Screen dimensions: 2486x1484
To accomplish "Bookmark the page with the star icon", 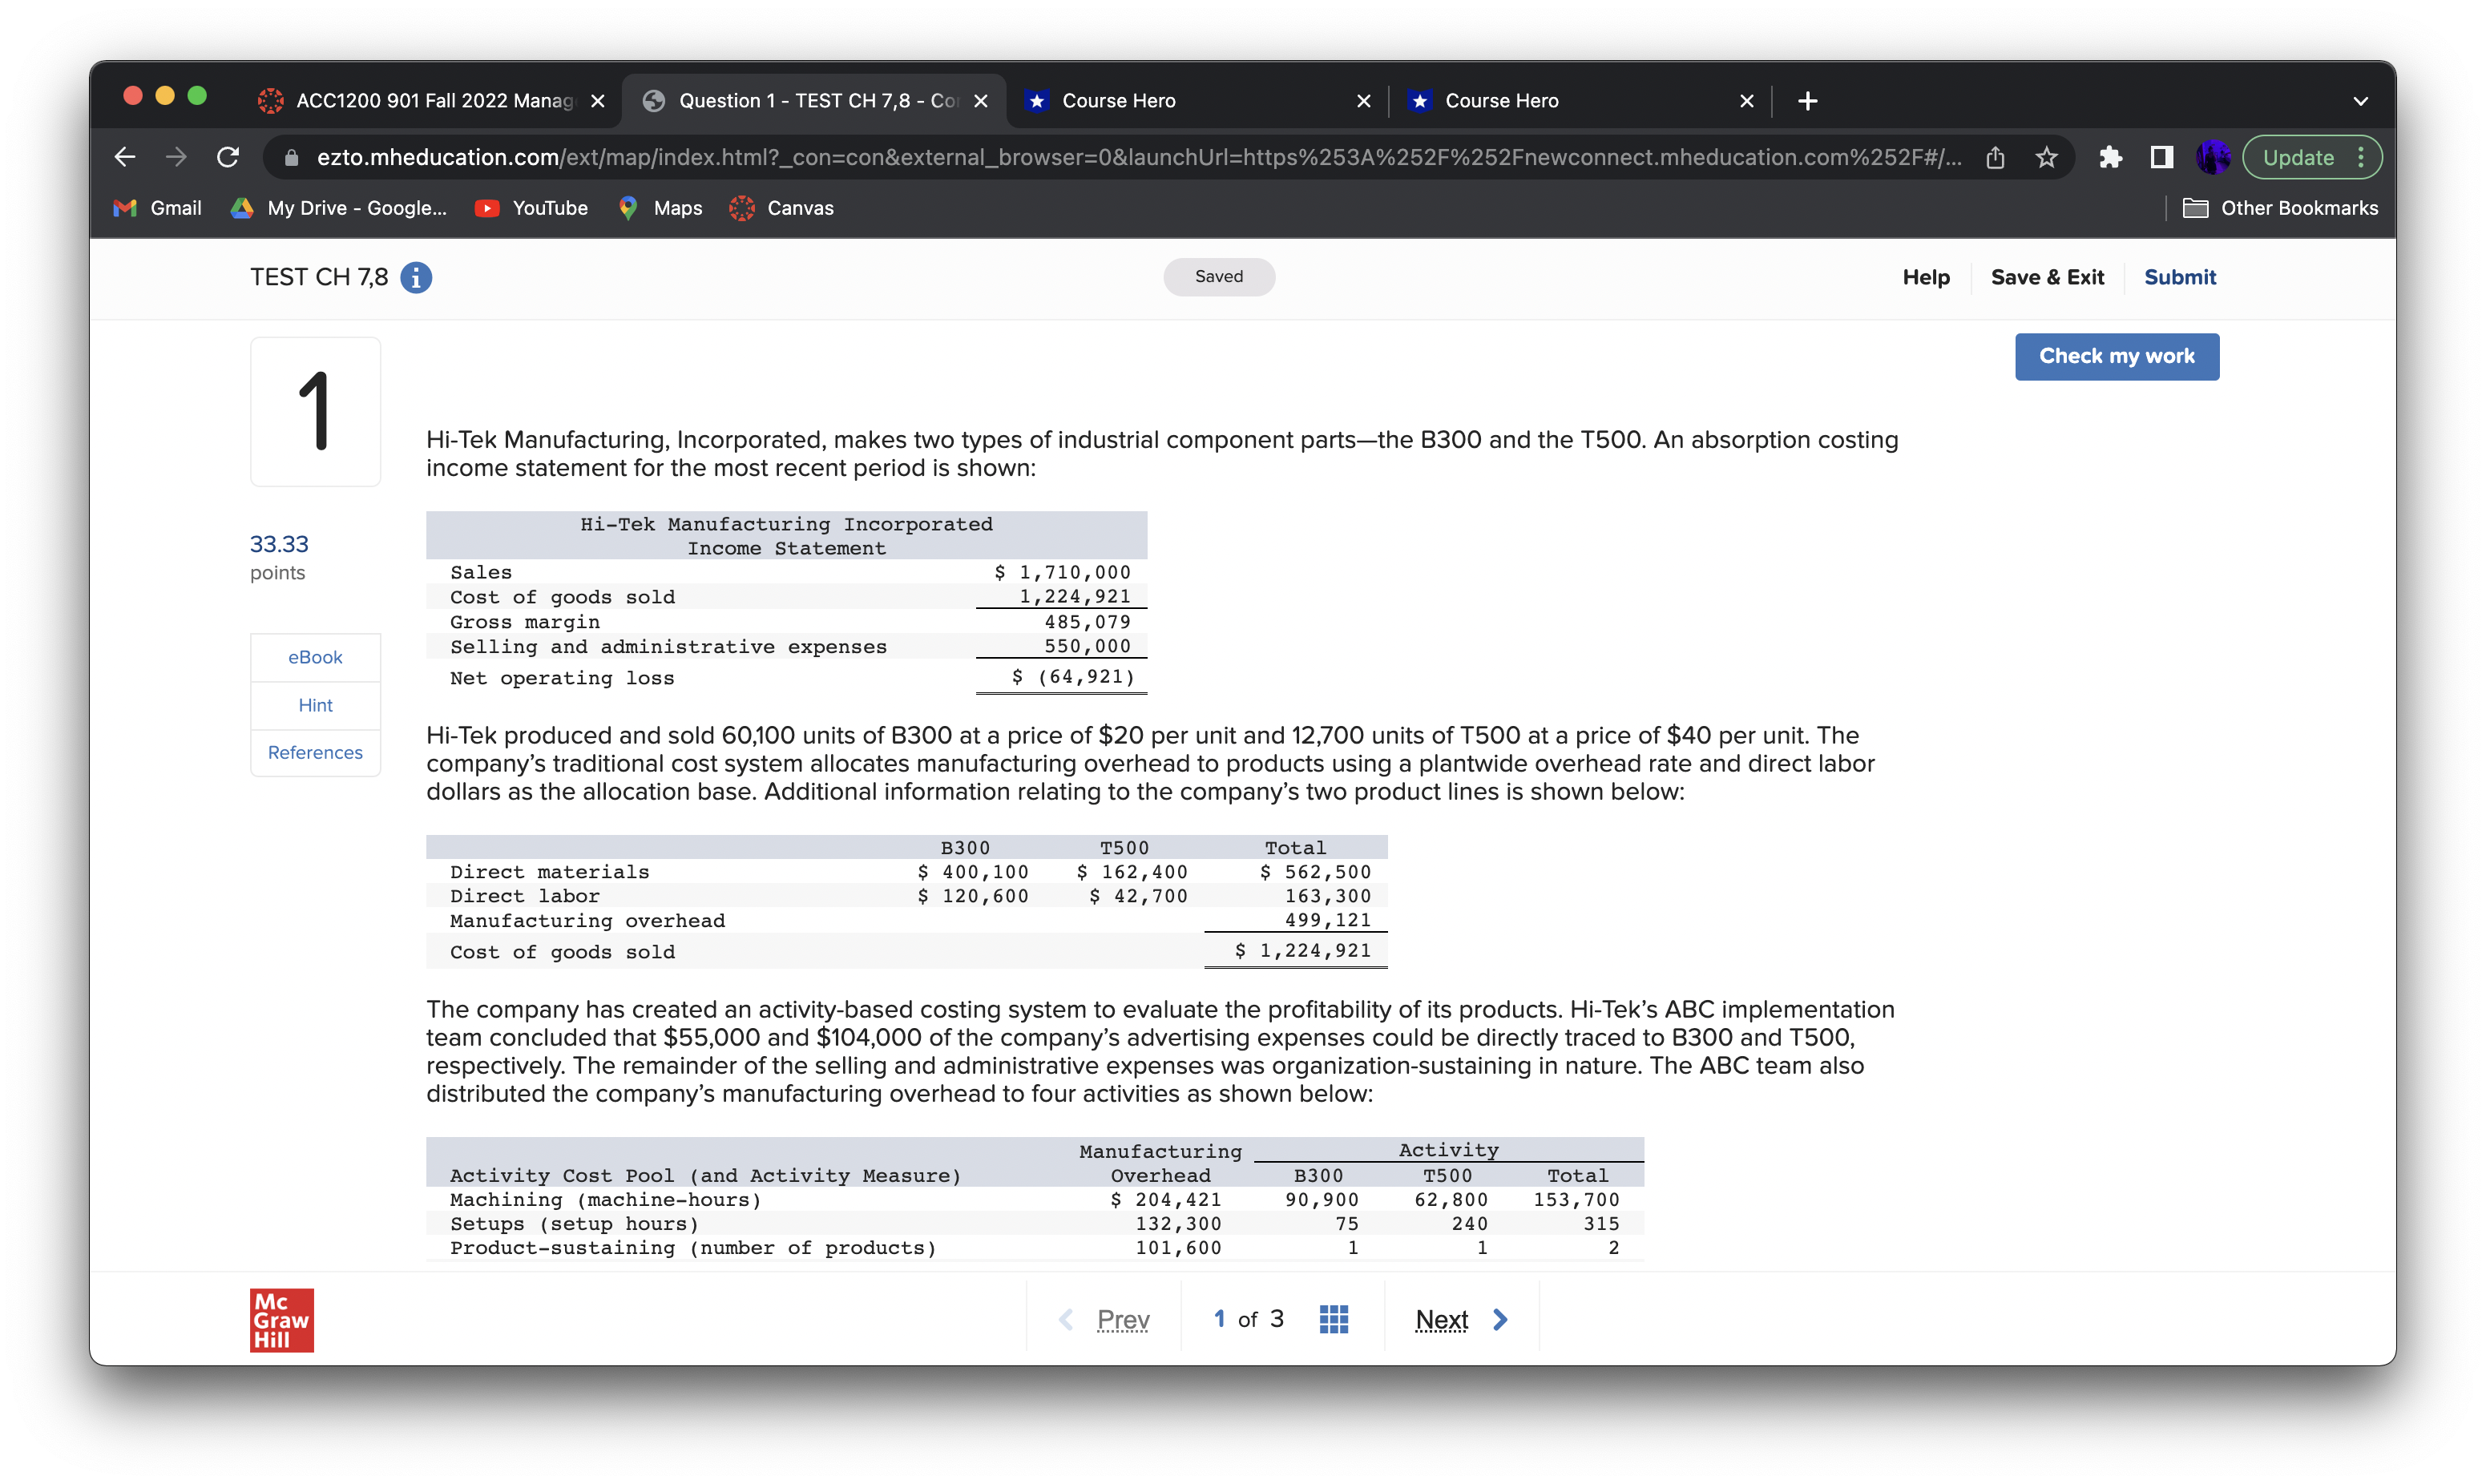I will pos(2048,157).
